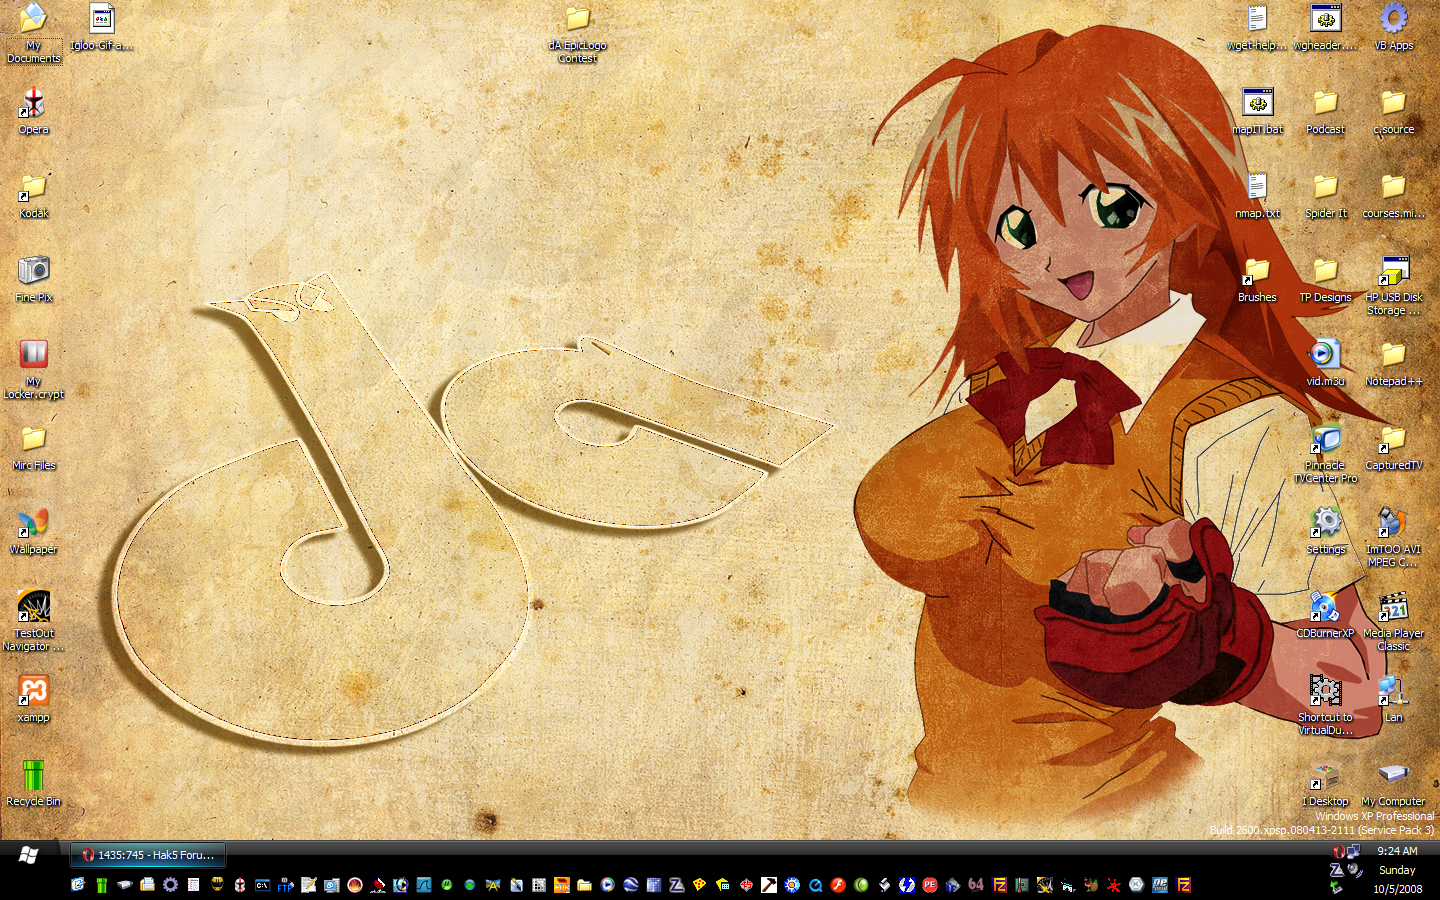This screenshot has width=1440, height=900.
Task: Open the CapturedTV shortcut folder
Action: click(1393, 447)
